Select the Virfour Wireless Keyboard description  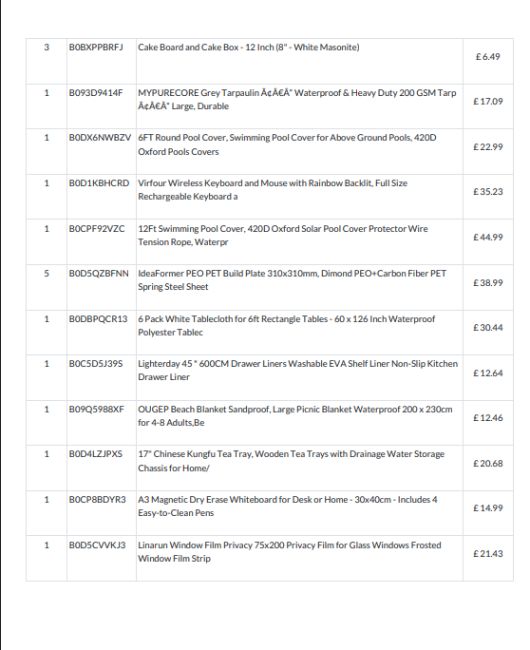pos(273,190)
